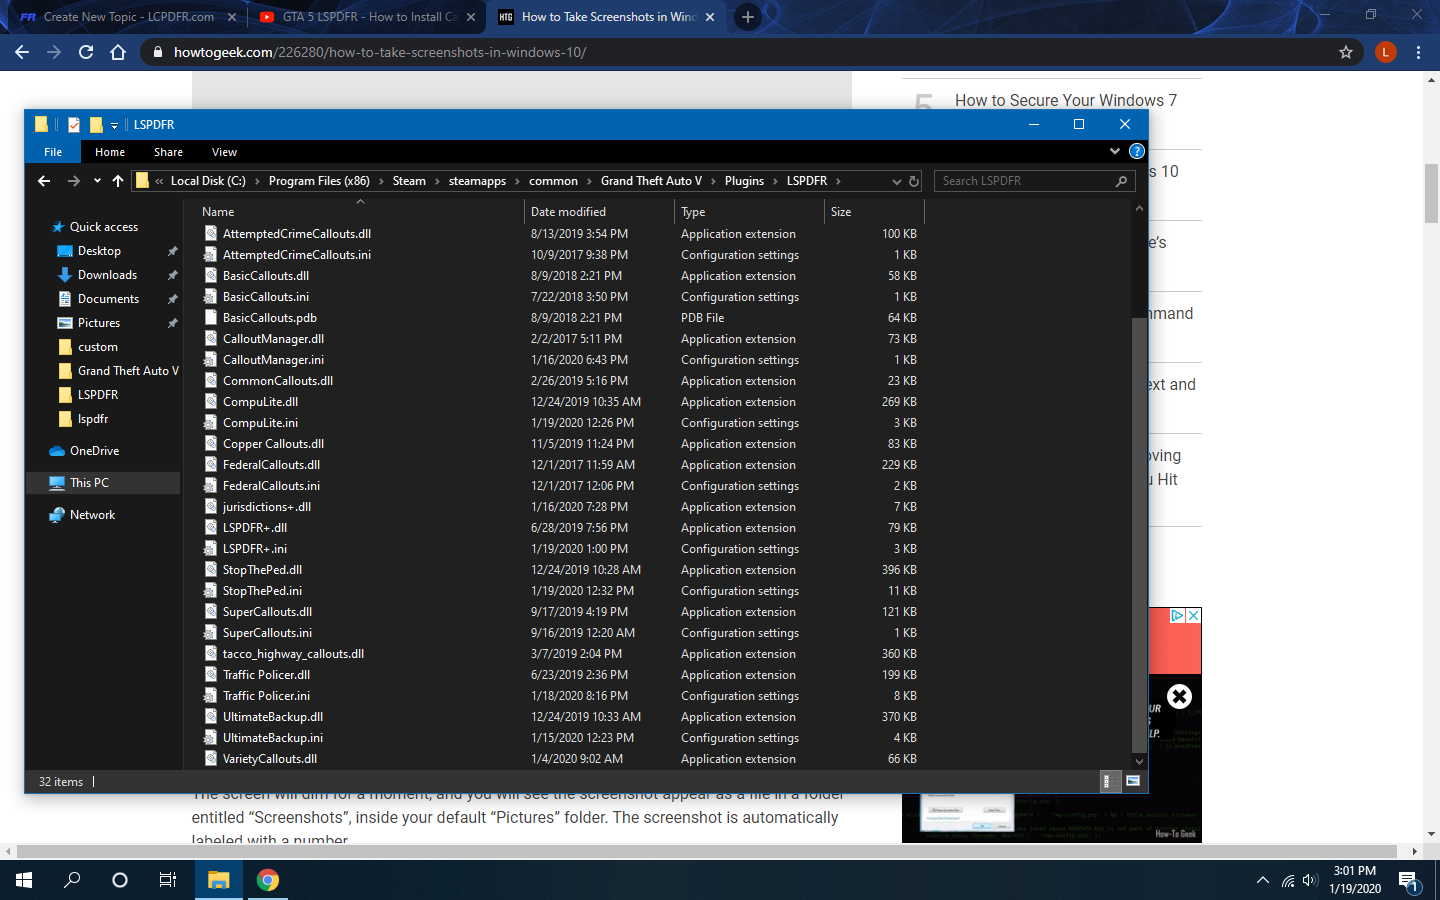1440x900 pixels.
Task: Close the ad with the black X circle
Action: pyautogui.click(x=1179, y=696)
